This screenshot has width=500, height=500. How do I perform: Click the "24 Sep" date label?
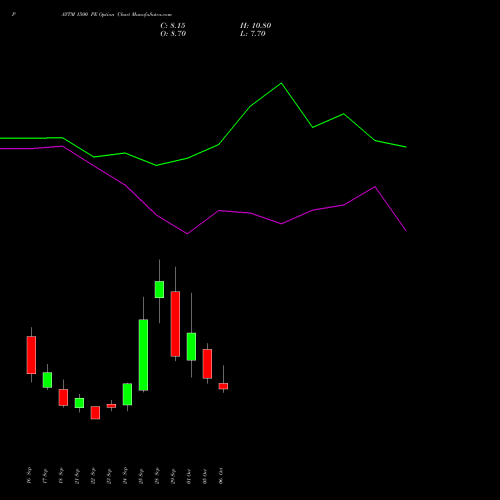point(125,475)
